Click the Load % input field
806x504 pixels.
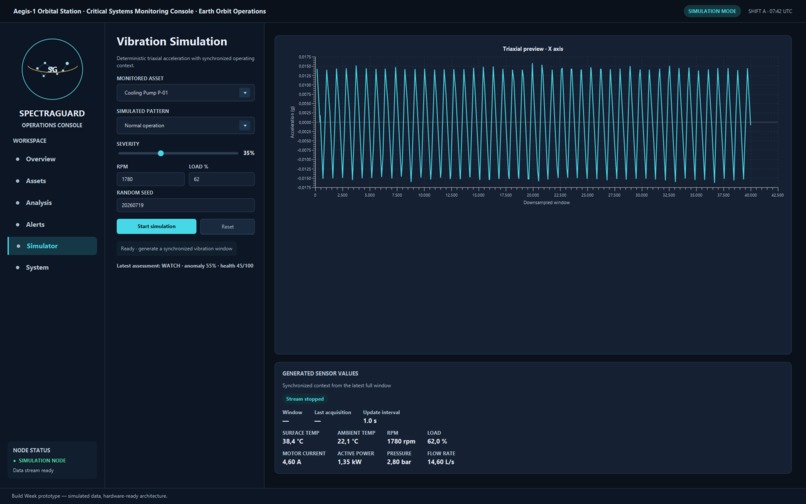[222, 179]
